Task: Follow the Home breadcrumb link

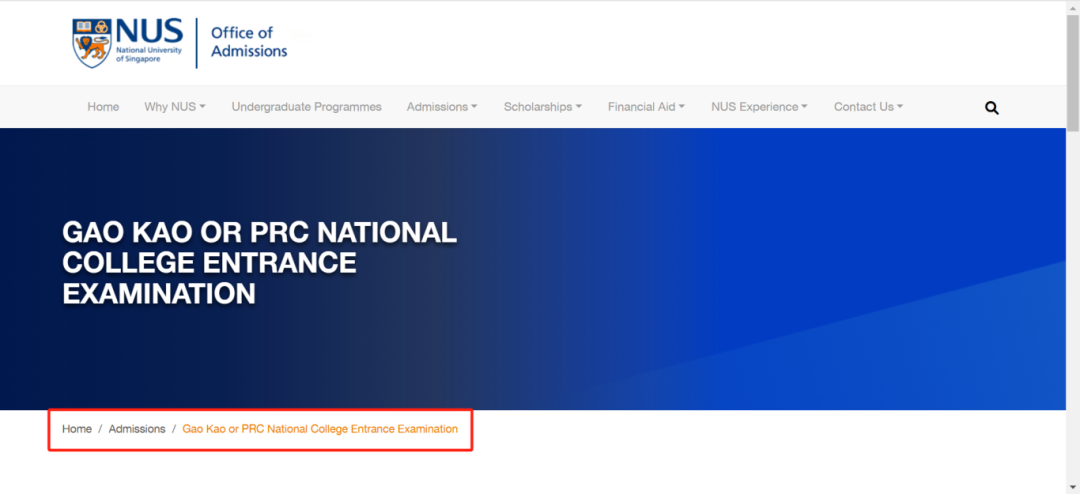Action: (x=76, y=429)
